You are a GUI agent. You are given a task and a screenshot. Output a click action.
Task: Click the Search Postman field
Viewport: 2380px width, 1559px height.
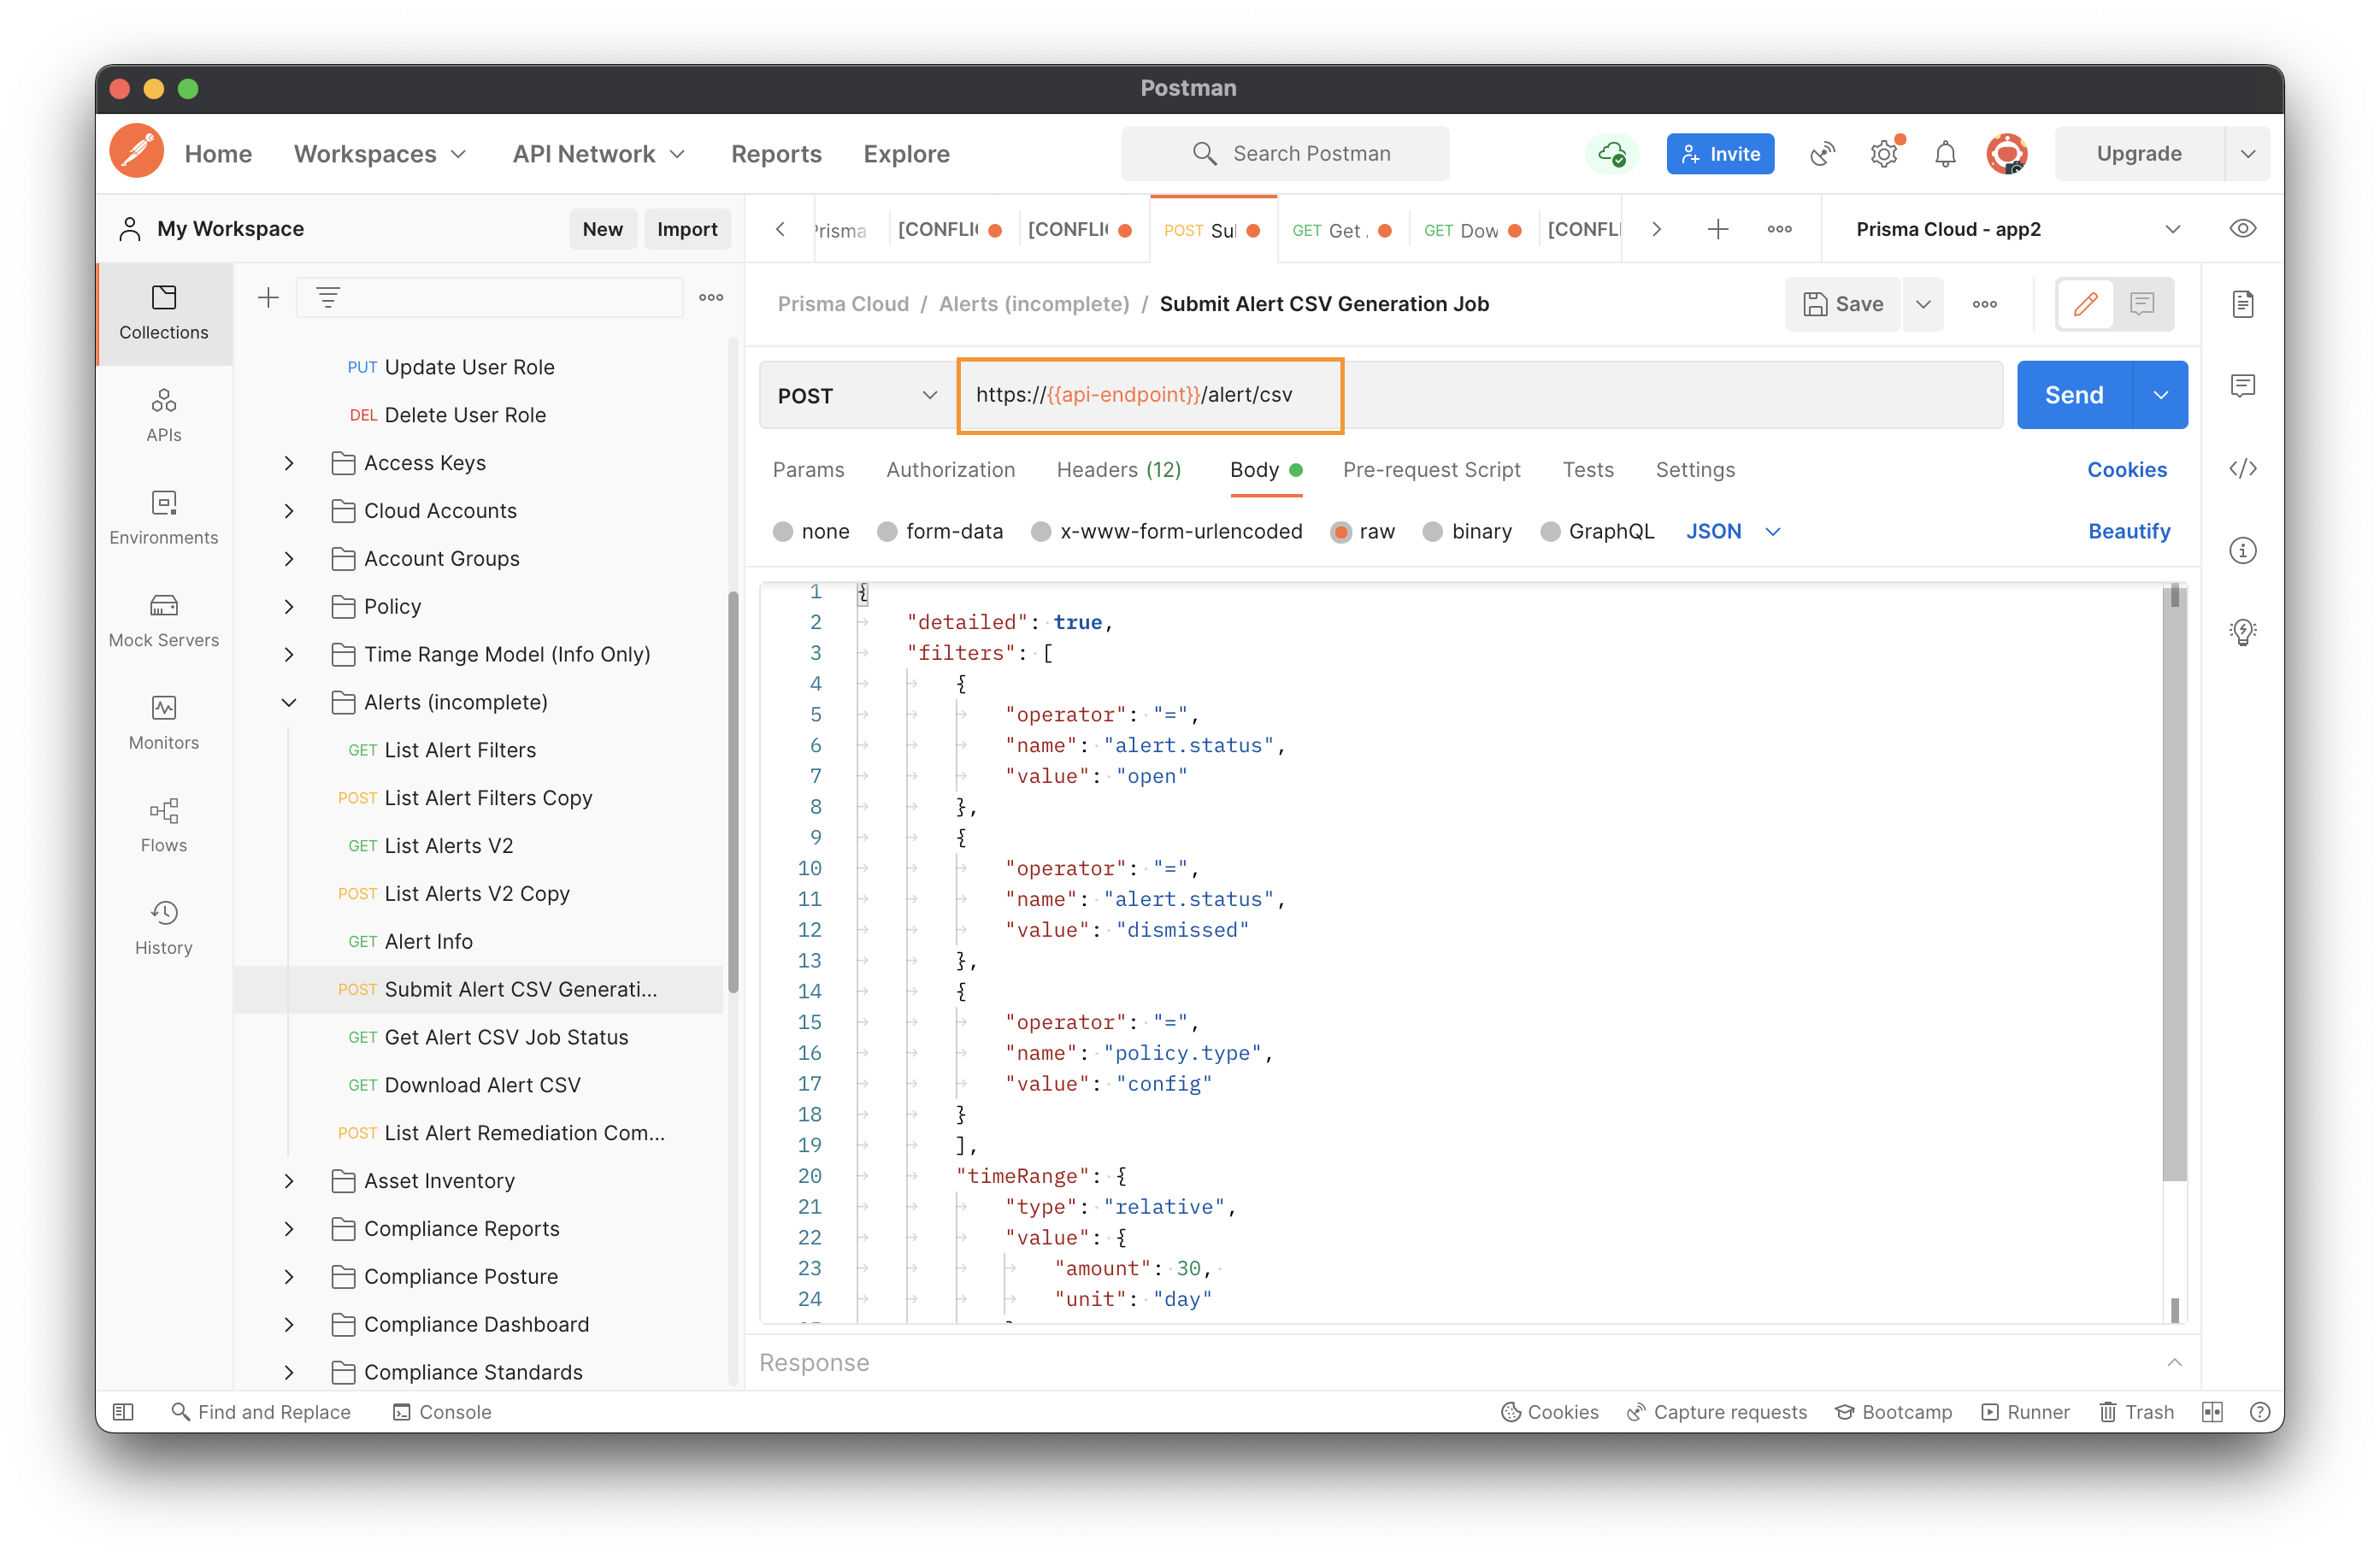click(x=1285, y=154)
